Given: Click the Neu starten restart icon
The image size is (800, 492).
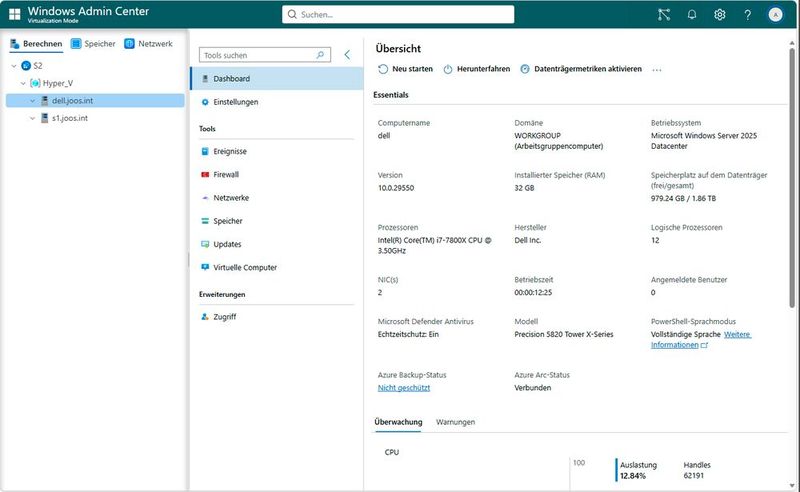Looking at the screenshot, I should coord(383,69).
